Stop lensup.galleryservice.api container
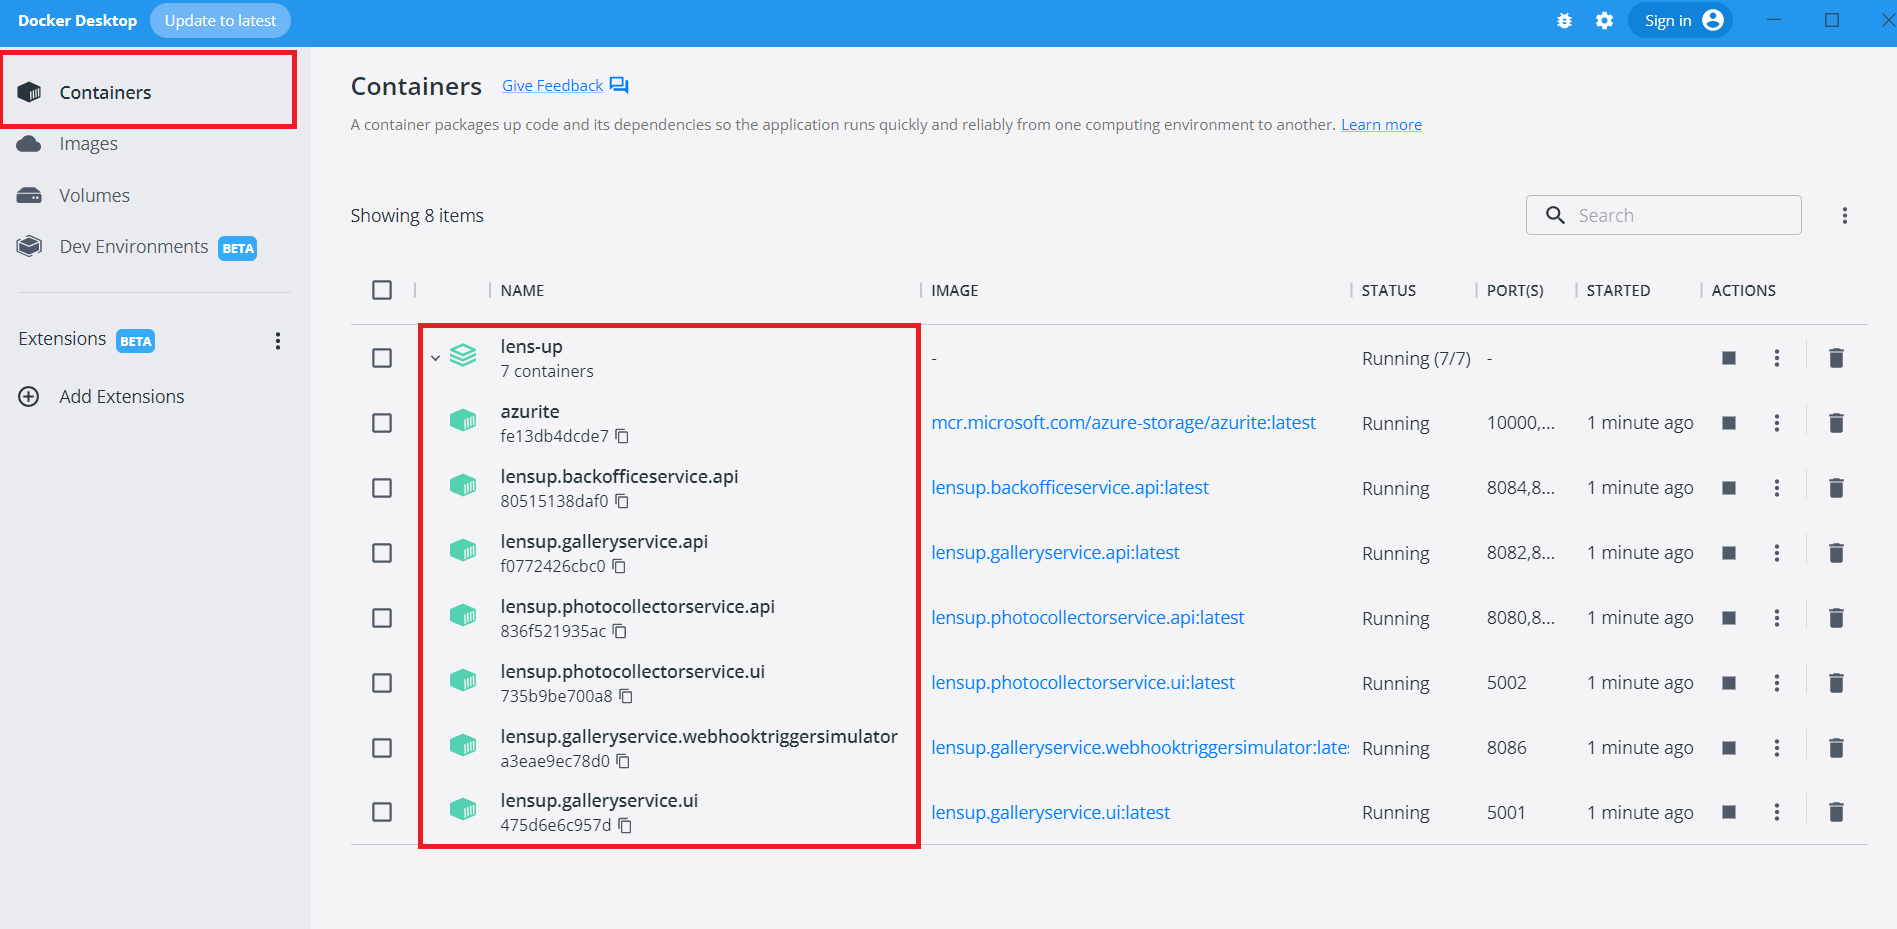The image size is (1897, 929). click(x=1729, y=553)
